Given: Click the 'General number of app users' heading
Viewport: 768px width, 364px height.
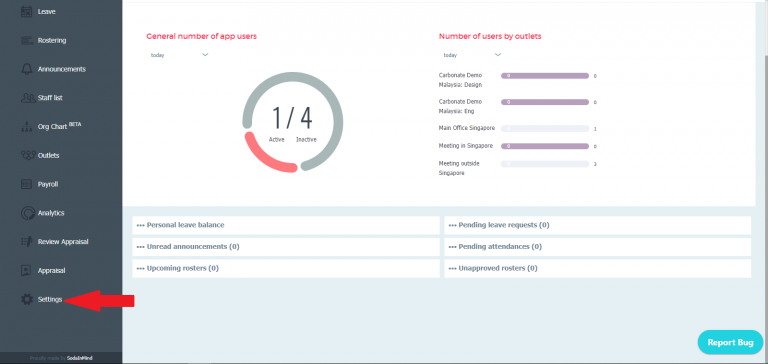Looking at the screenshot, I should point(201,36).
